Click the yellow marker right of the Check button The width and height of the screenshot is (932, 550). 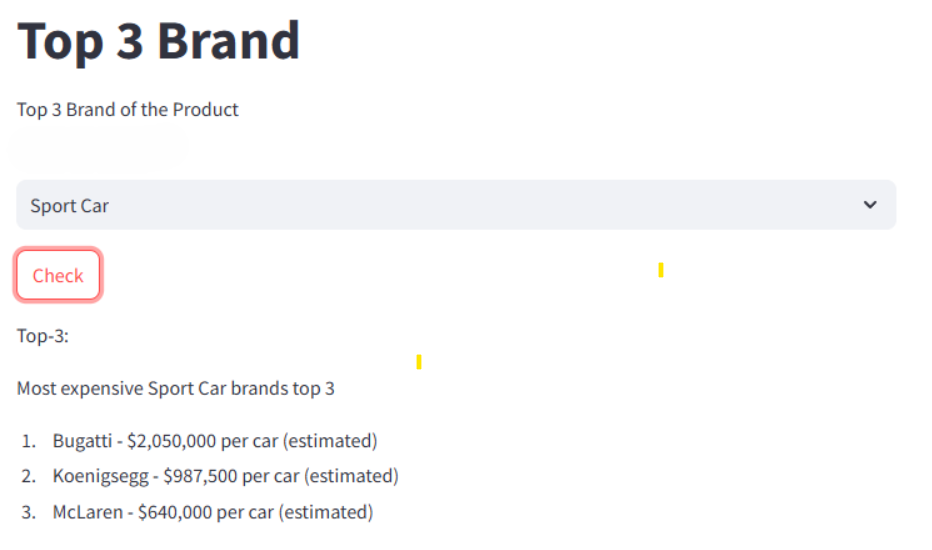pos(660,270)
